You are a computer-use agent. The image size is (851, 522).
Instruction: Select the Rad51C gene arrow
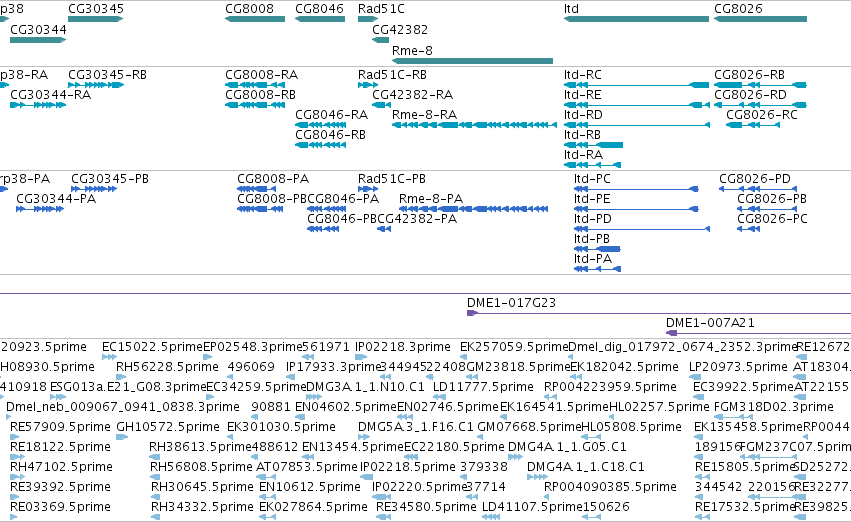368,19
